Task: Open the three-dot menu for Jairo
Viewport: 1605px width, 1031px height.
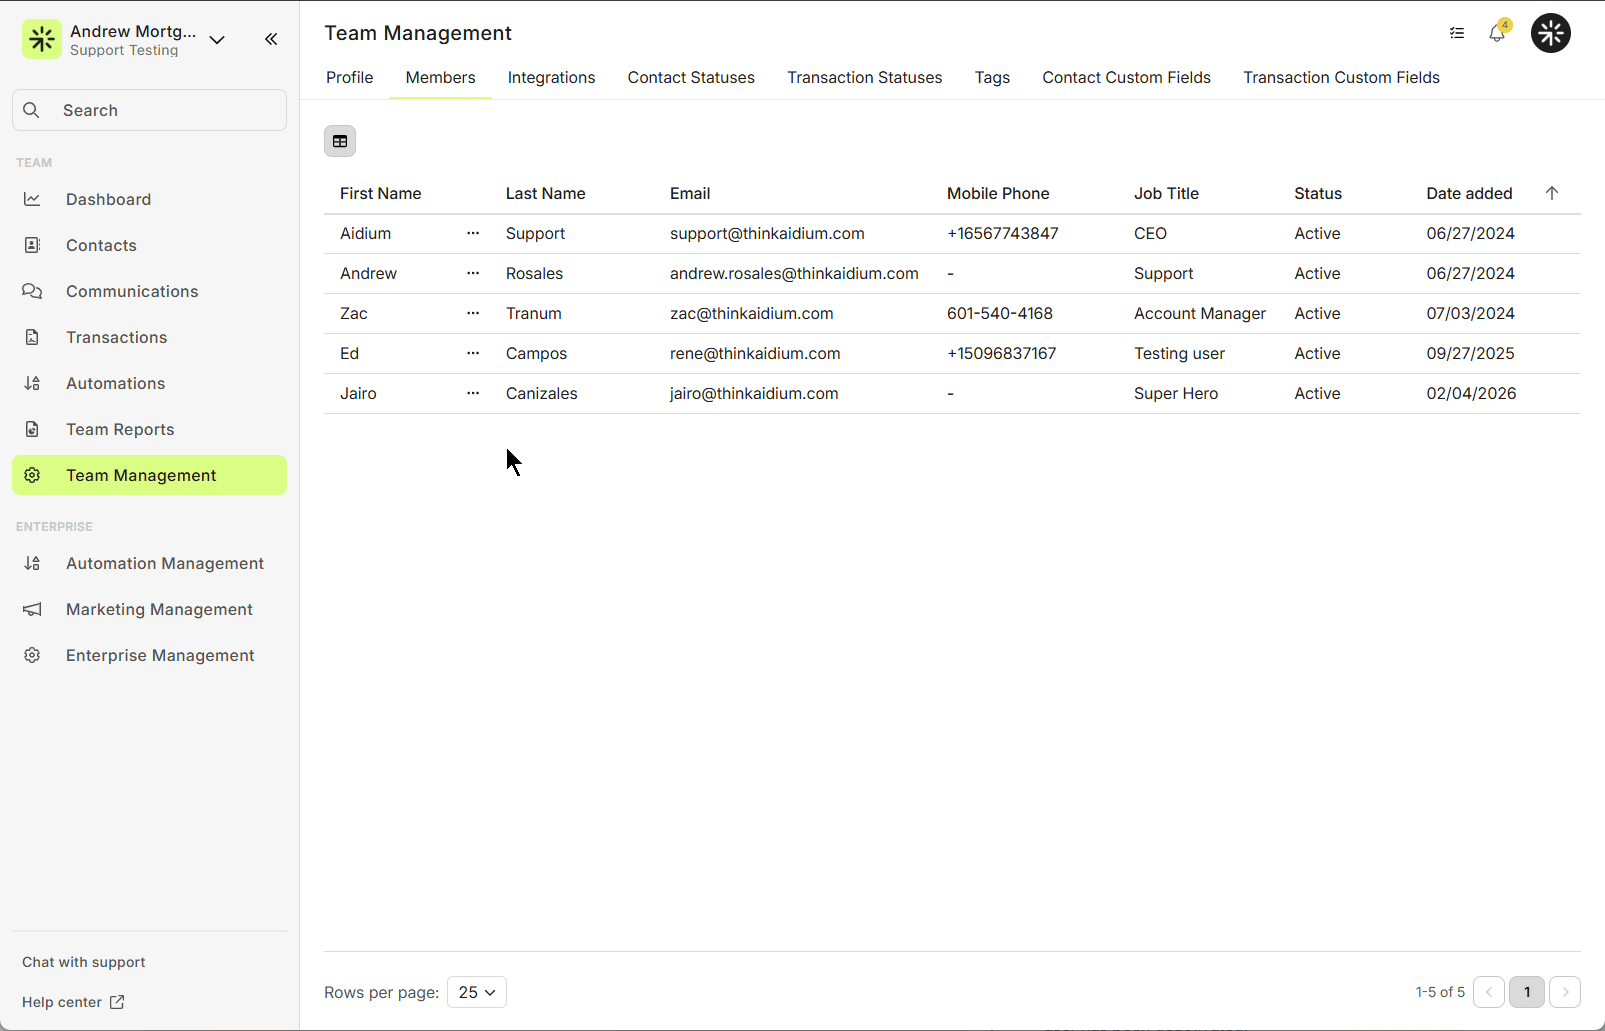Action: pos(473,393)
